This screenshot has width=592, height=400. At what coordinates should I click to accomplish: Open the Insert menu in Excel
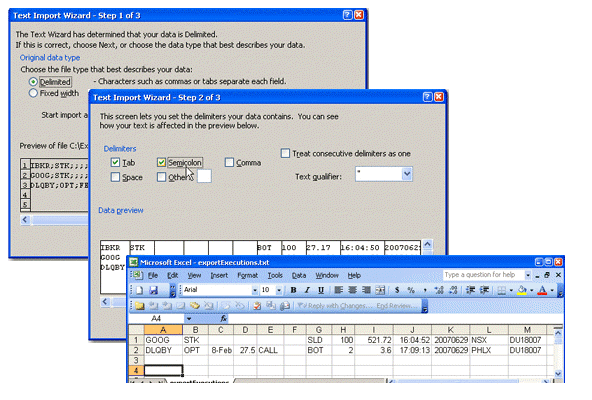point(219,275)
